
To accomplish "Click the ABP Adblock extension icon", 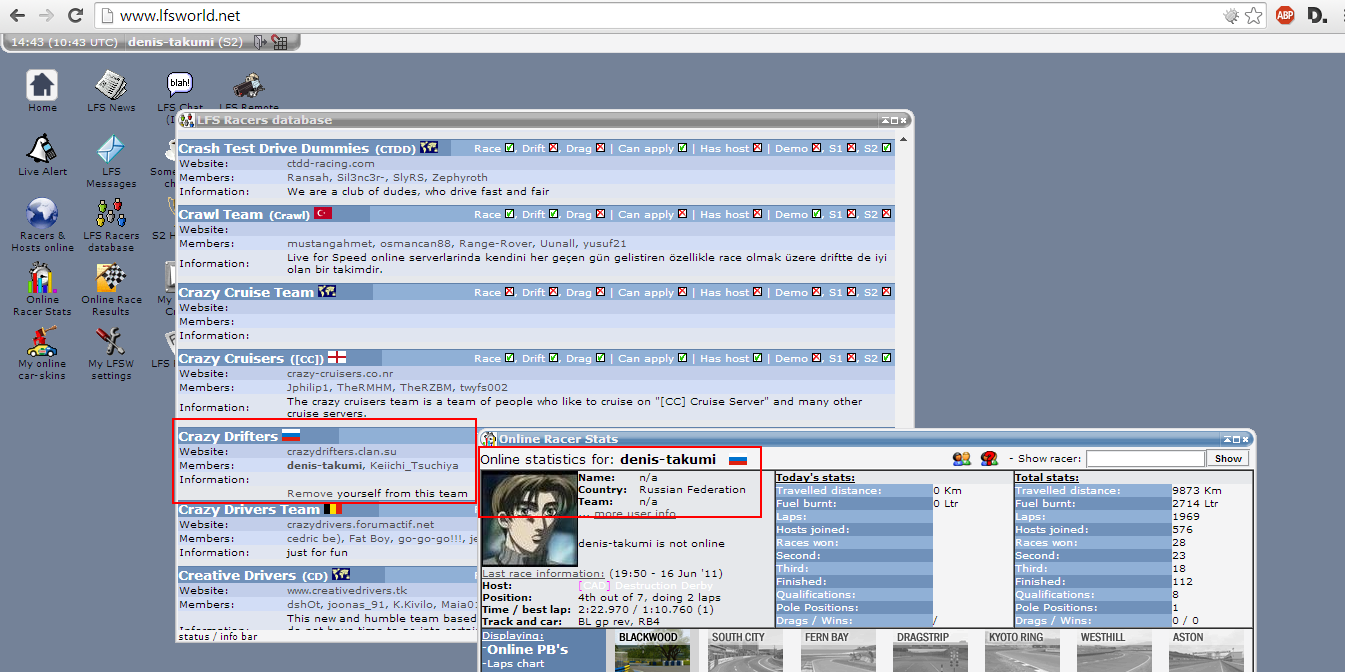I will tap(1285, 15).
